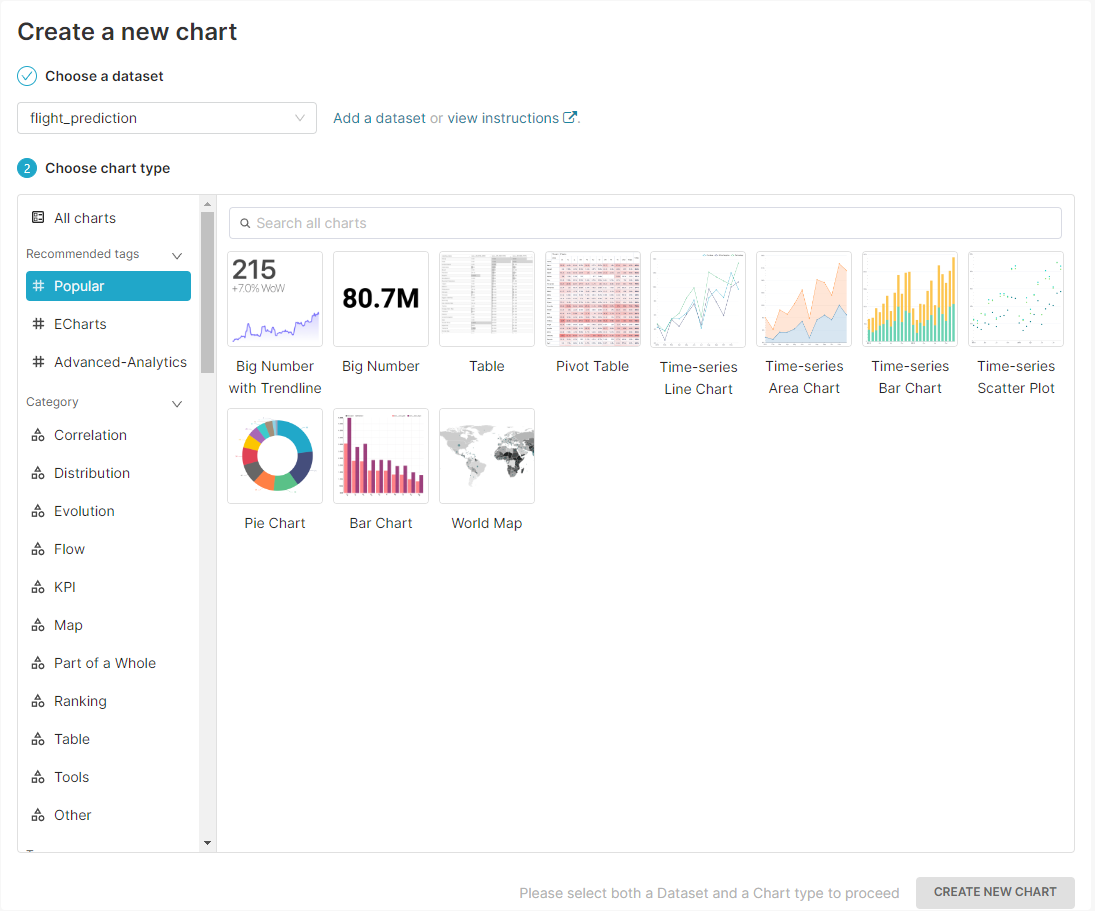Click the icon next to the KPI category

pos(40,587)
